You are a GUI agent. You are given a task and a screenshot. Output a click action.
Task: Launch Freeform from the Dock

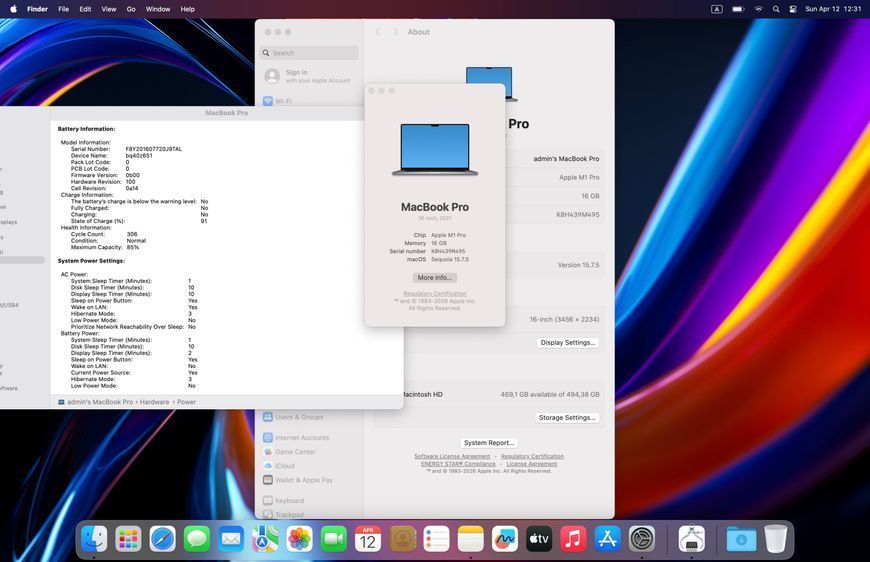click(x=505, y=539)
